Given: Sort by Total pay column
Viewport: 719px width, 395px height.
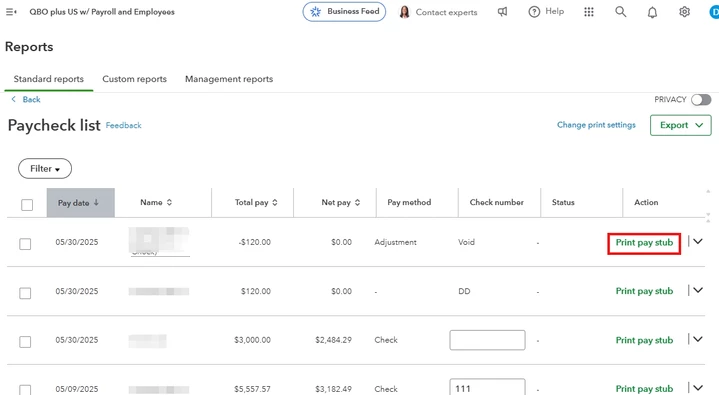Looking at the screenshot, I should [x=256, y=202].
